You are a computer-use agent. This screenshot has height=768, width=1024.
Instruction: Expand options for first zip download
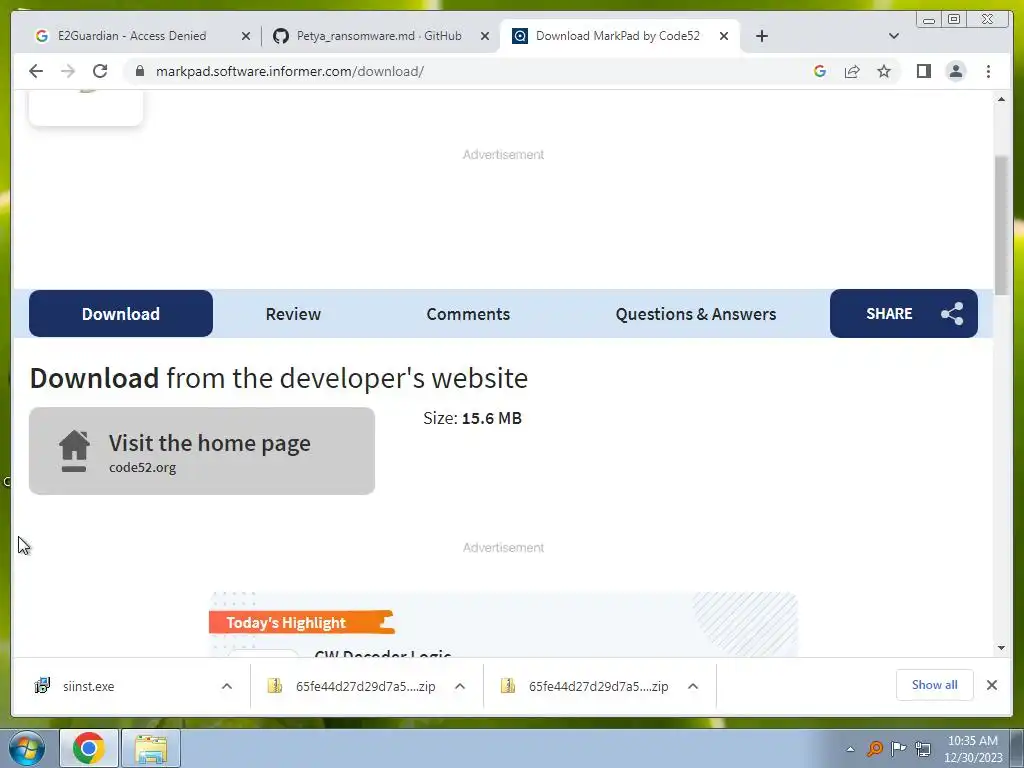[x=460, y=686]
